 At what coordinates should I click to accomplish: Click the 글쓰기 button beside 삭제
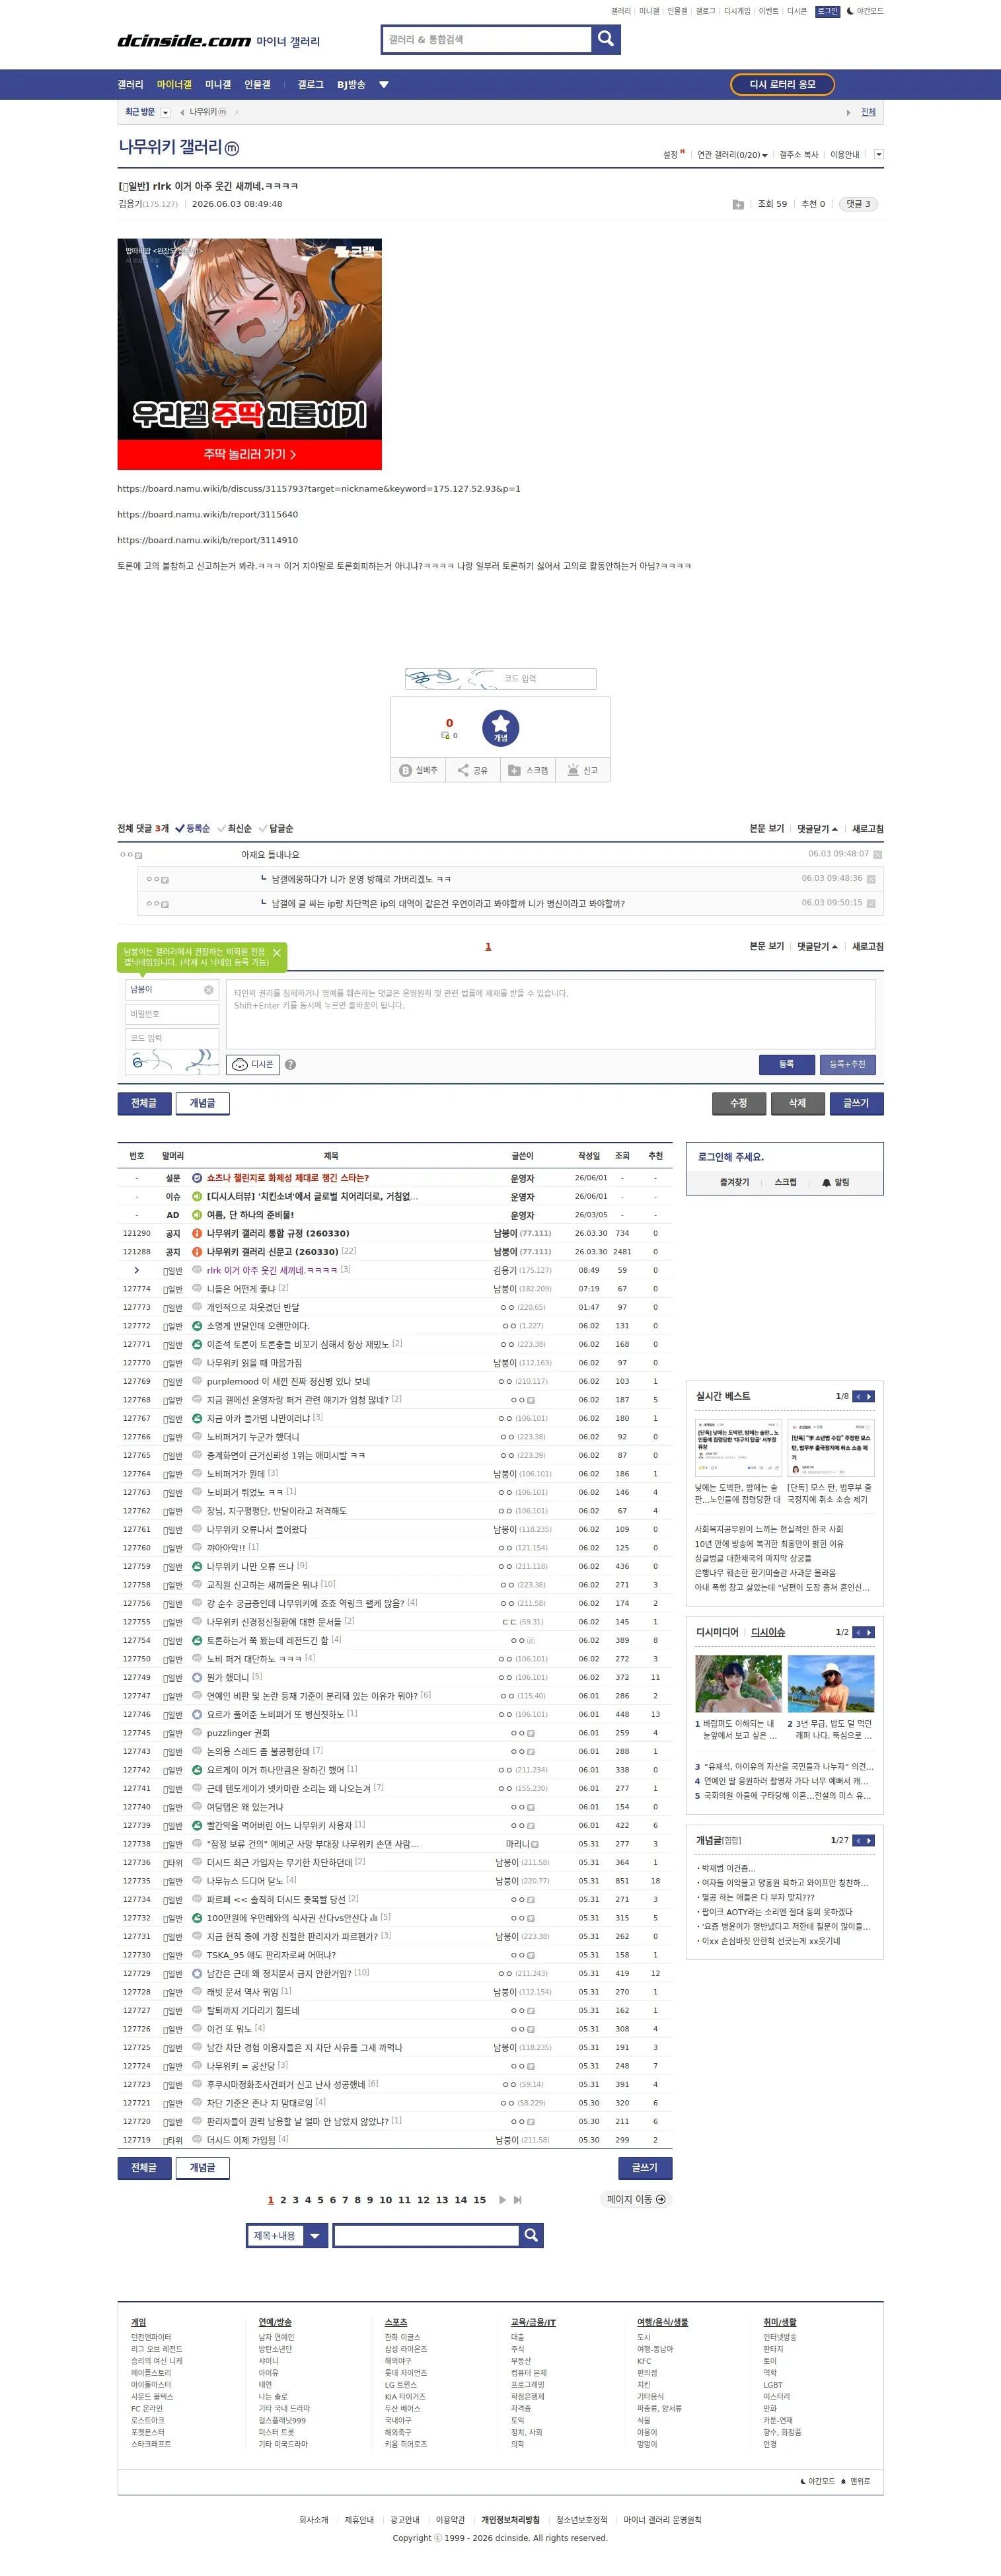tap(856, 1103)
